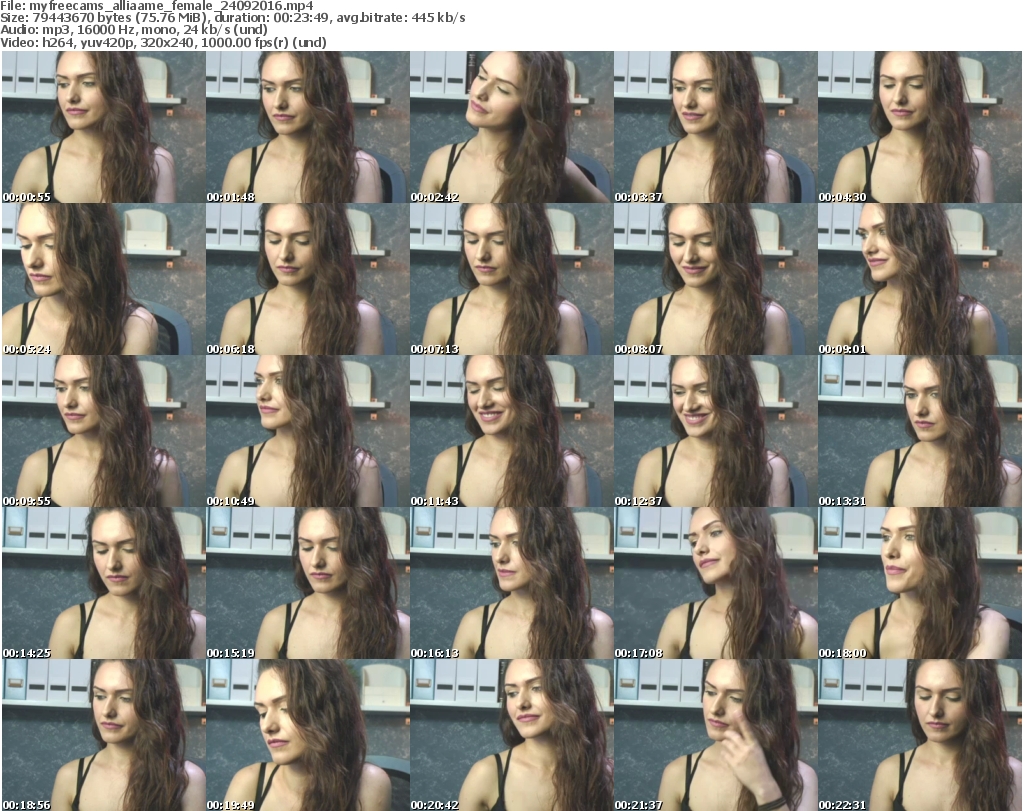
Task: Open the thumbnail timestamped 00:20:42
Action: [x=511, y=735]
